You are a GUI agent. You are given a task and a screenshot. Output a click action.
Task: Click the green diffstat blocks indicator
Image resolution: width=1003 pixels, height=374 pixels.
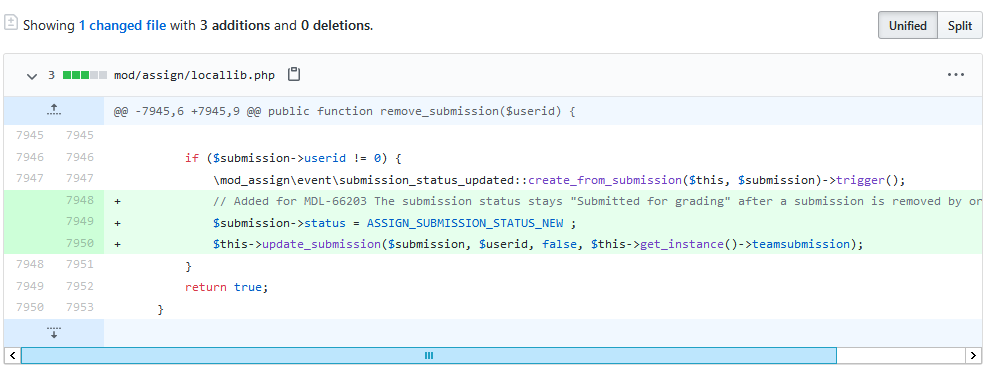(x=85, y=75)
